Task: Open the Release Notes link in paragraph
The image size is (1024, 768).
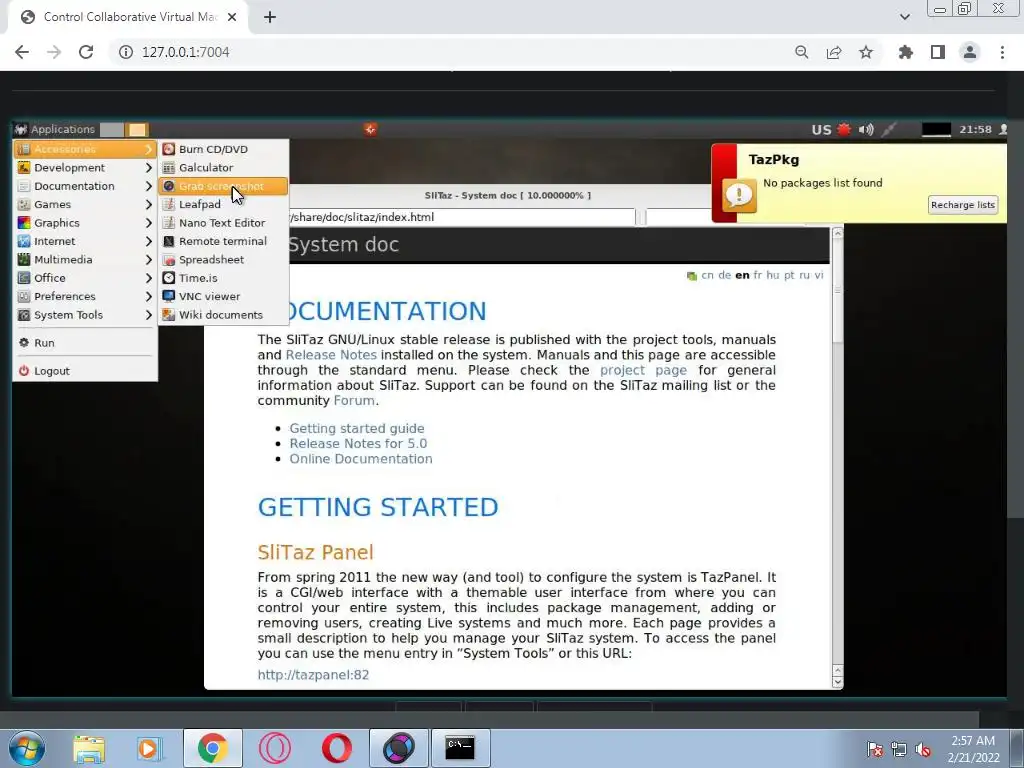Action: (331, 355)
